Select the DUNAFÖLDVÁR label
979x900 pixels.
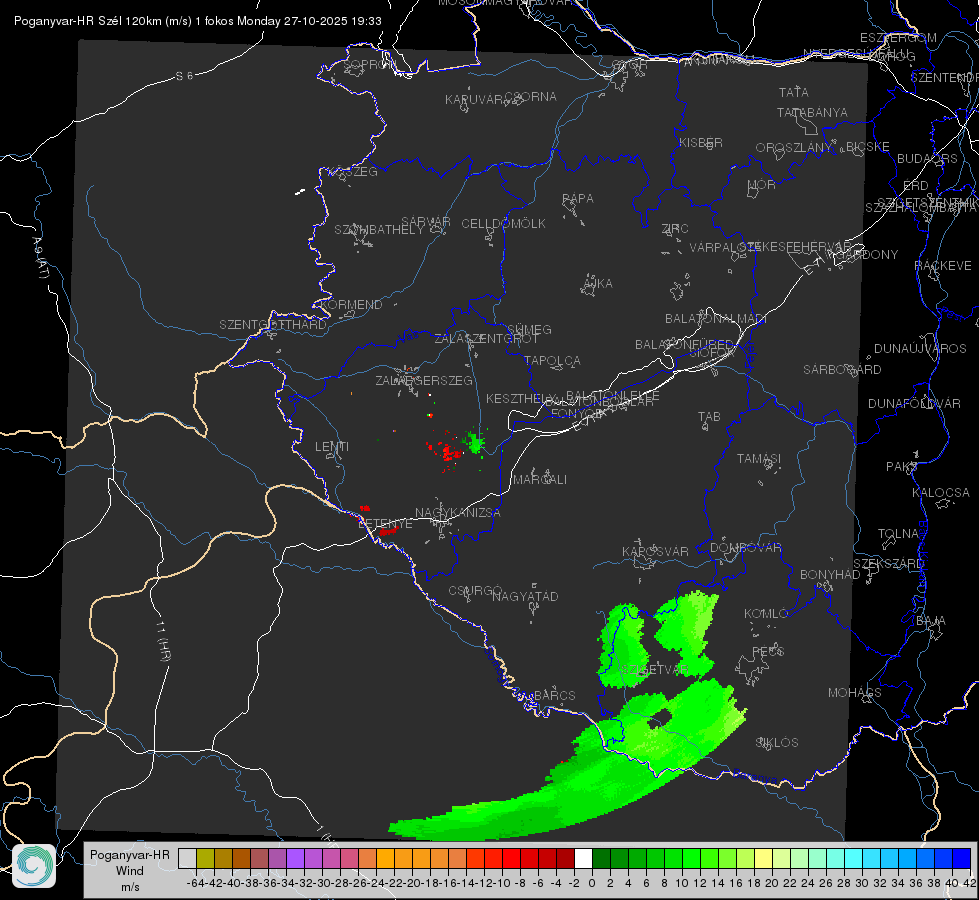[914, 404]
